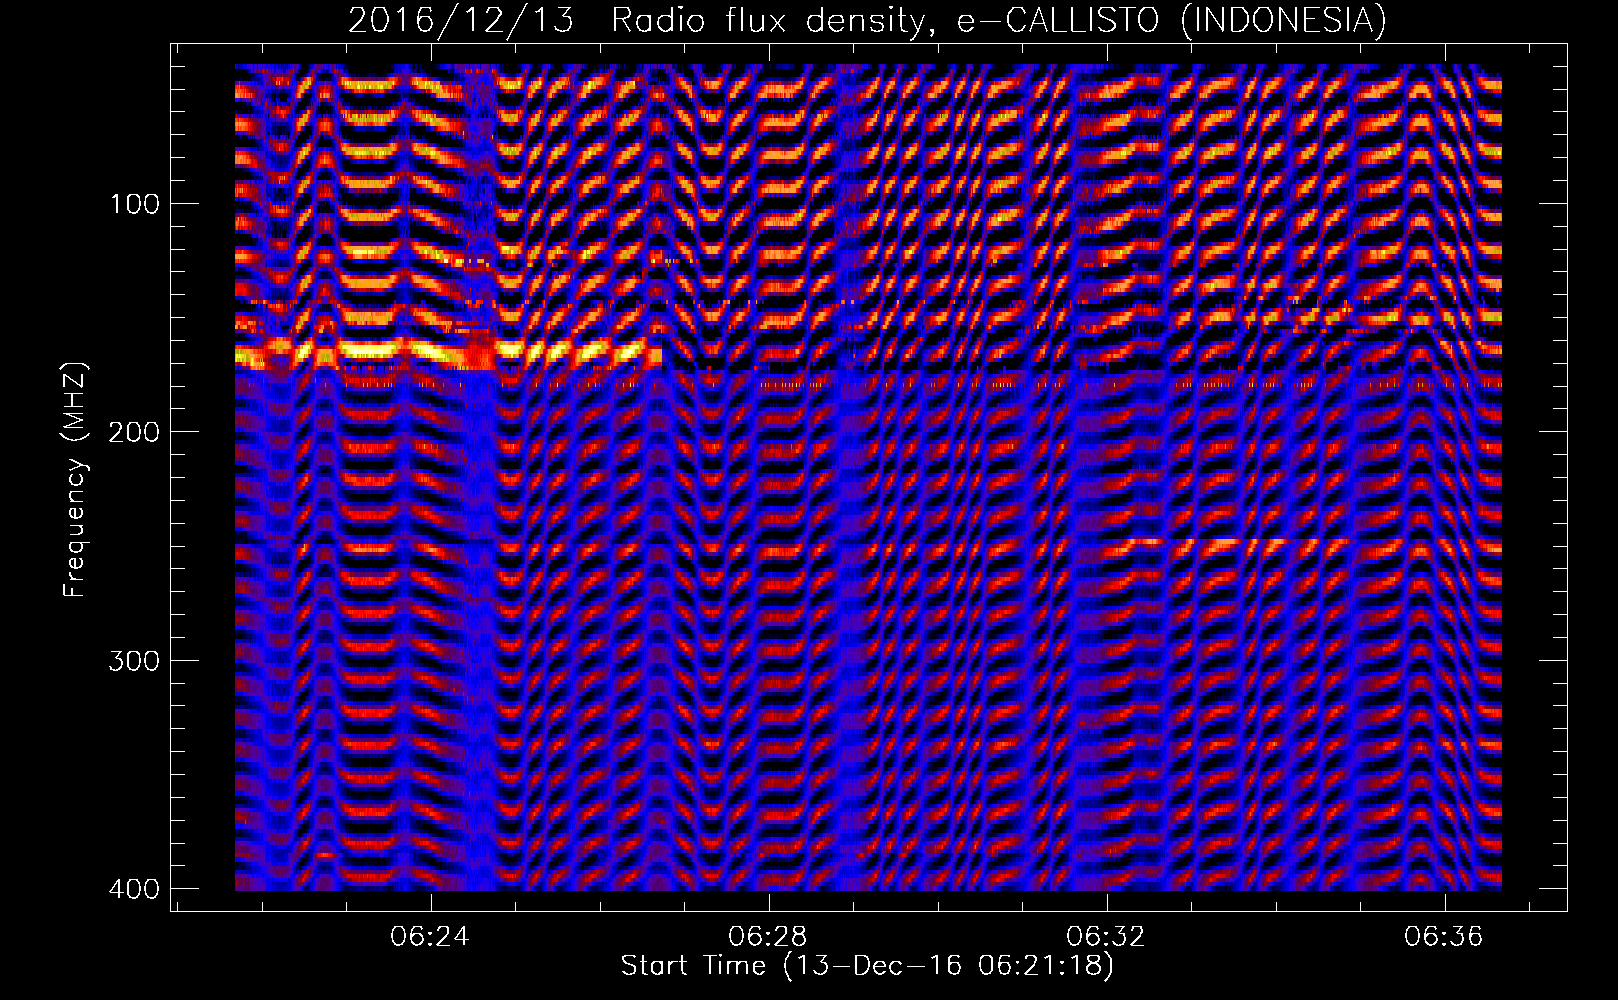Click the 06:36 time tick label
This screenshot has width=1618, height=1000.
click(1444, 937)
